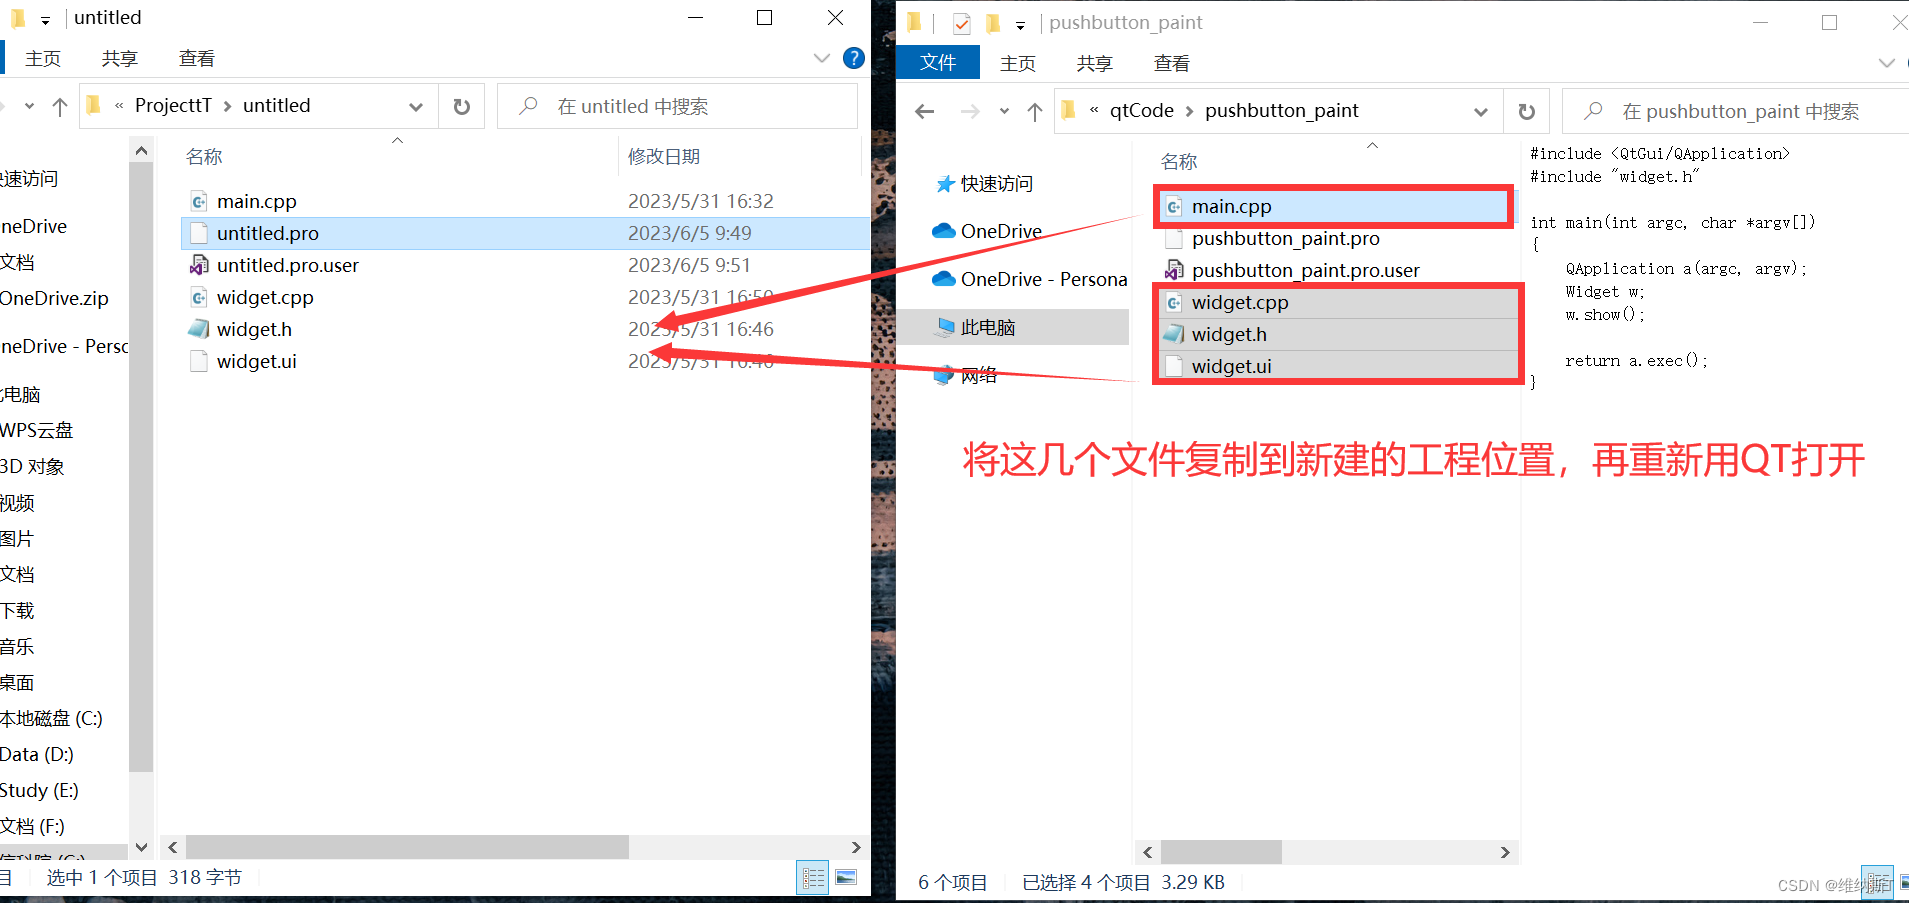Open the 文件 tab in pushbutton_paint window
The height and width of the screenshot is (903, 1909).
click(x=937, y=61)
